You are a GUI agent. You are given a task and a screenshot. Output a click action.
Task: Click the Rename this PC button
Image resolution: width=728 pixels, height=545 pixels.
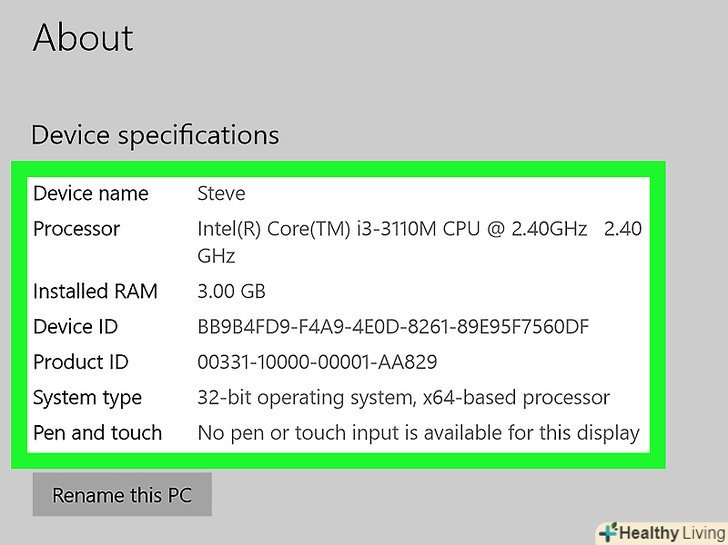(122, 495)
